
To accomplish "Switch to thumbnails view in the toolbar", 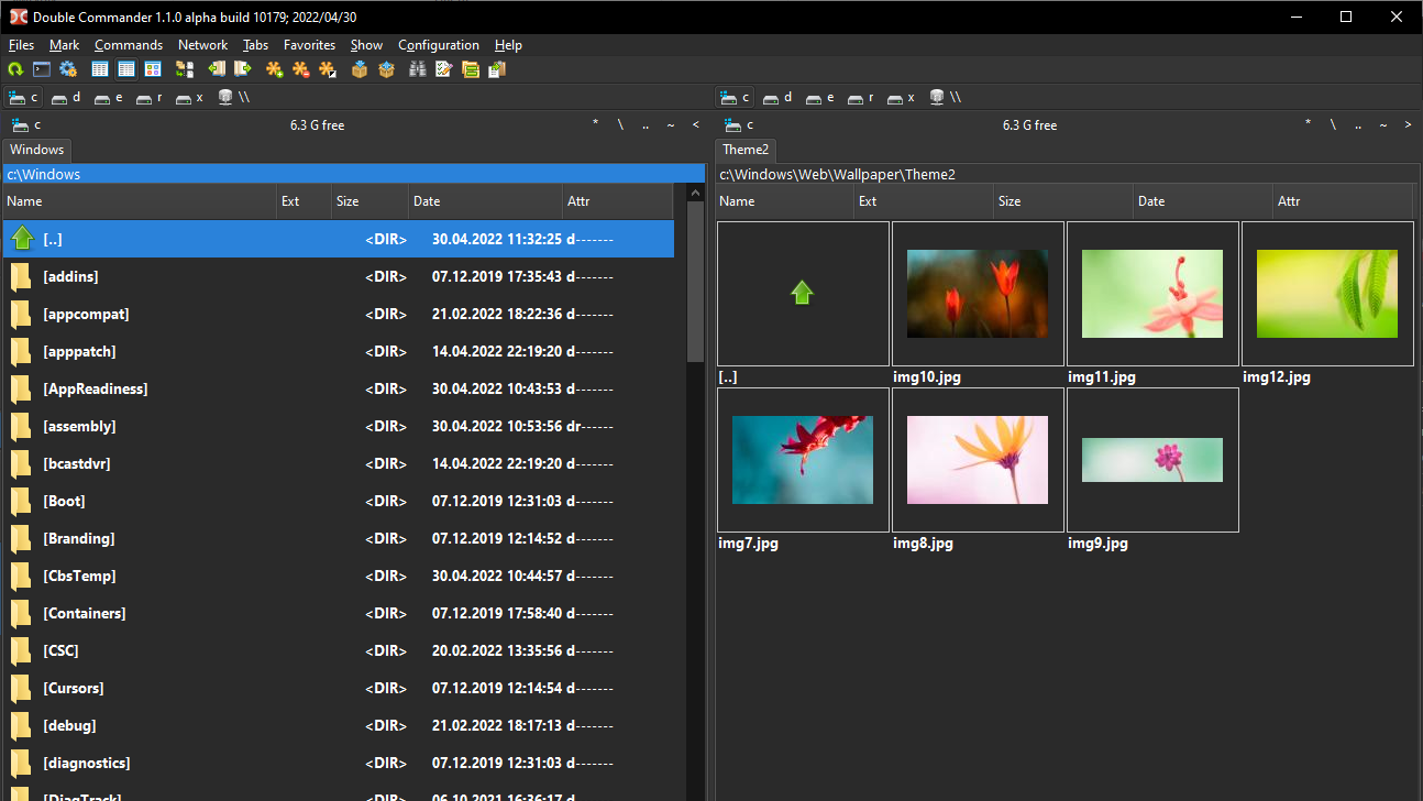I will click(x=153, y=69).
